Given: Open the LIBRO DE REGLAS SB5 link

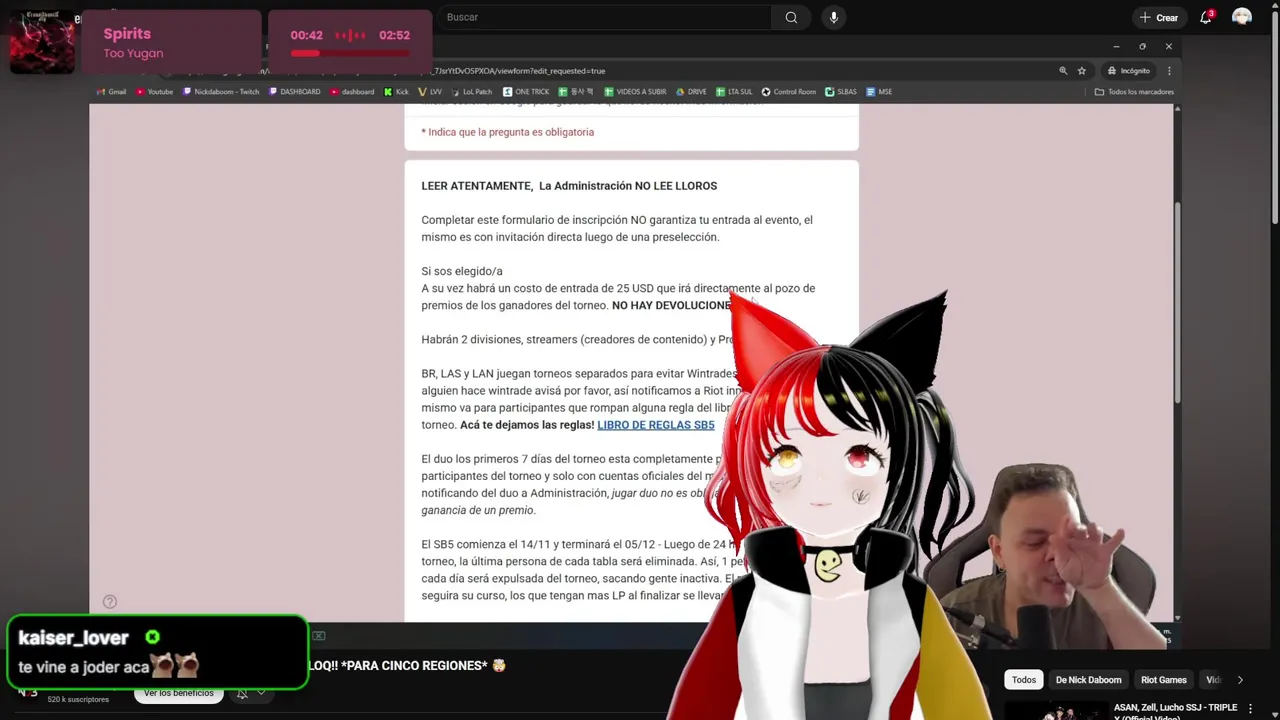Looking at the screenshot, I should pos(656,425).
